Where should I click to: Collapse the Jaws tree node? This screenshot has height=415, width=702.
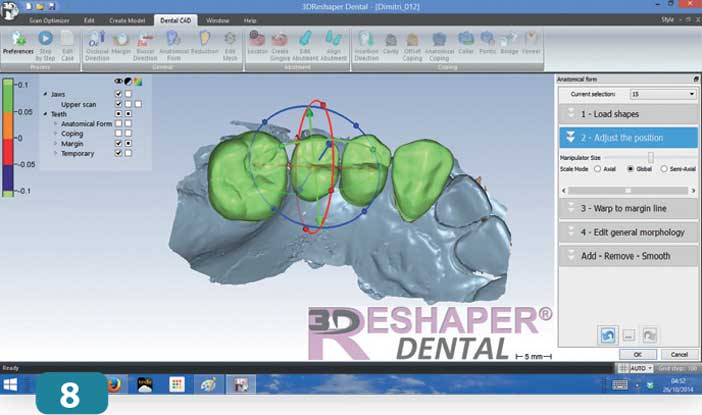tap(45, 94)
